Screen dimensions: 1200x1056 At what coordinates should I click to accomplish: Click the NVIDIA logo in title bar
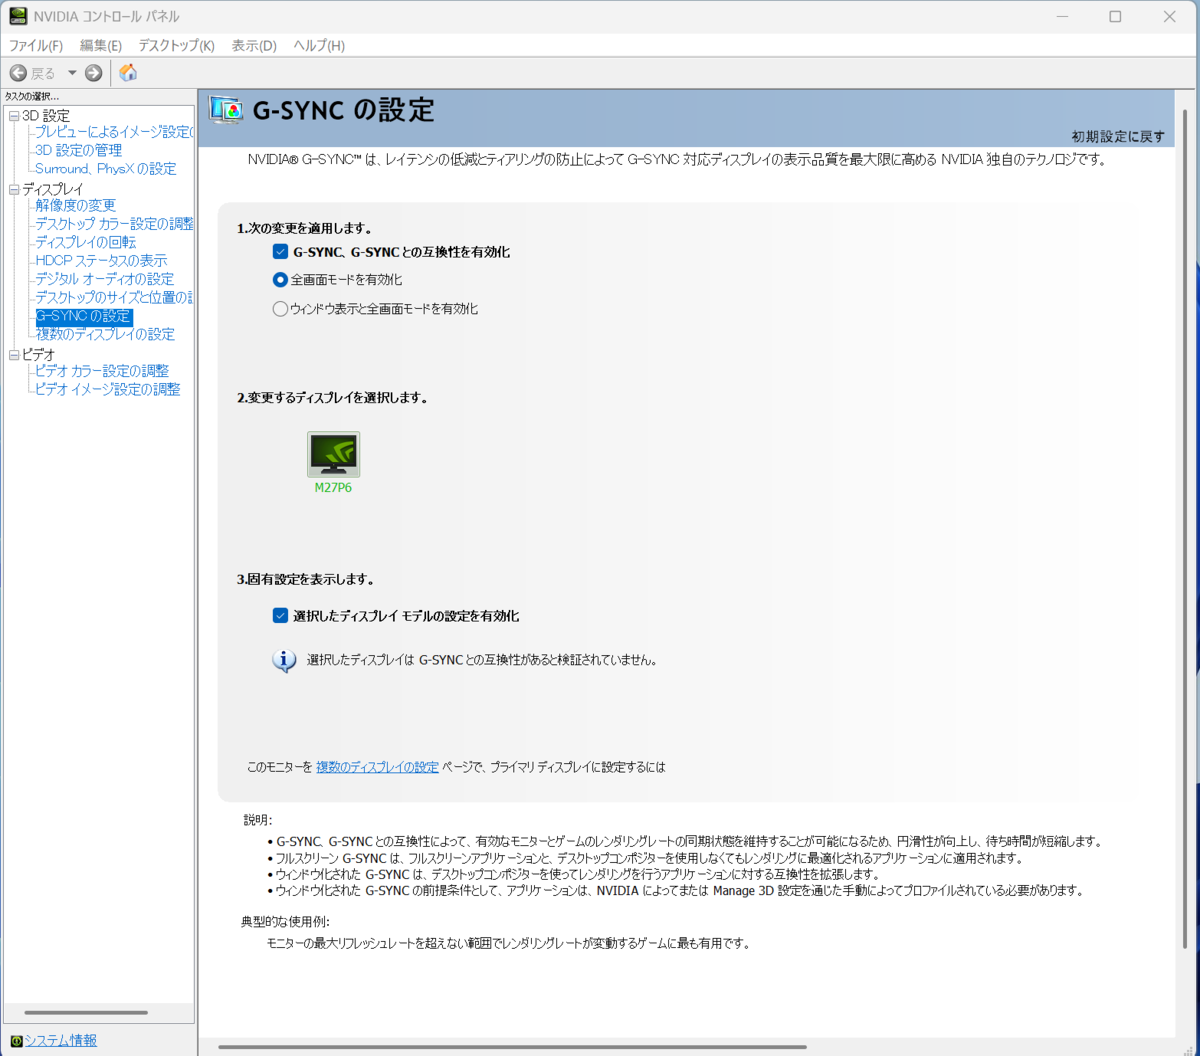tap(18, 16)
